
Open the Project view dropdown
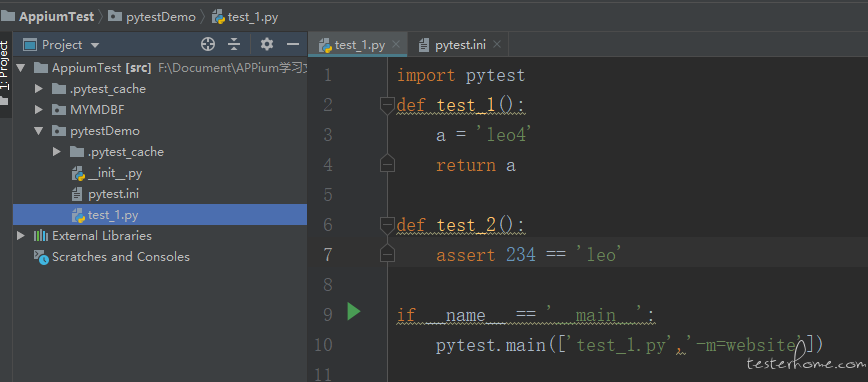tap(95, 45)
